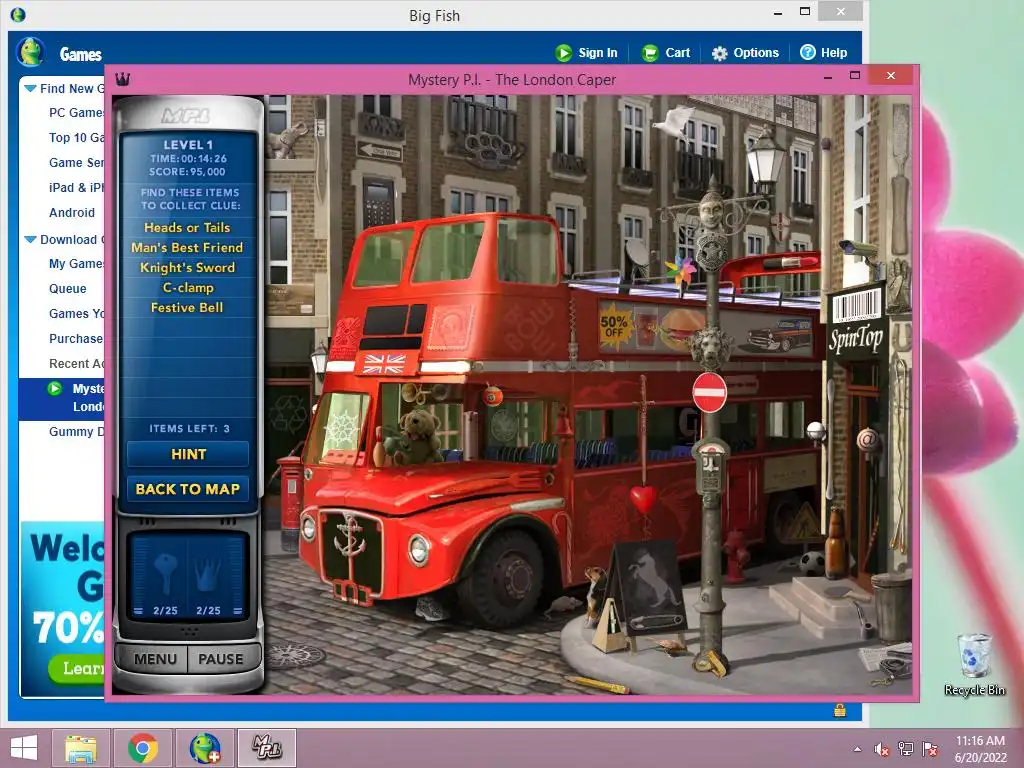Click the Learn more green button in banner
The image size is (1024, 768).
[x=76, y=667]
